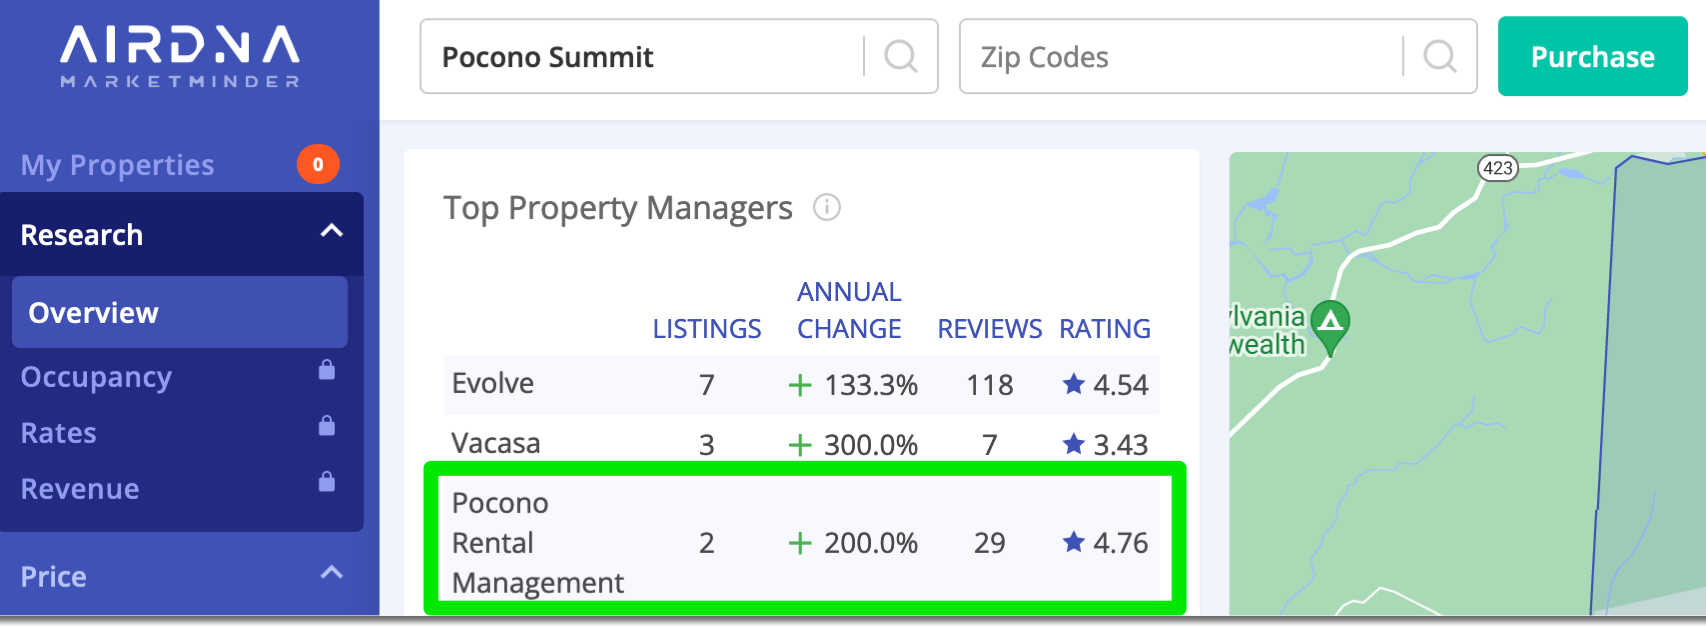The width and height of the screenshot is (1706, 626).
Task: Click the star icon in Evolve rating
Action: coord(1074,384)
